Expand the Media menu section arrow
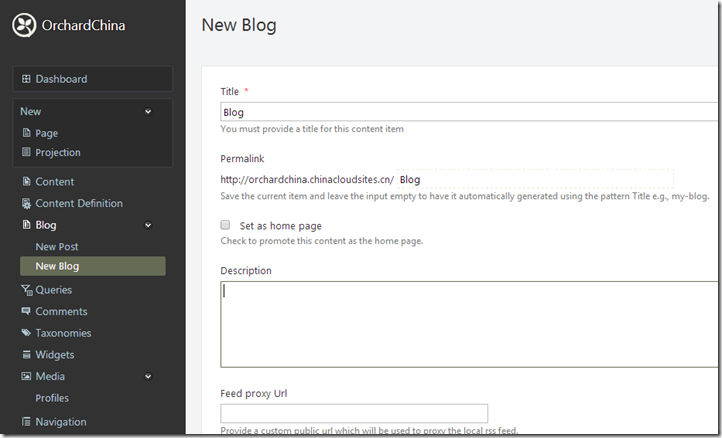This screenshot has height=438, width=722. (x=148, y=377)
